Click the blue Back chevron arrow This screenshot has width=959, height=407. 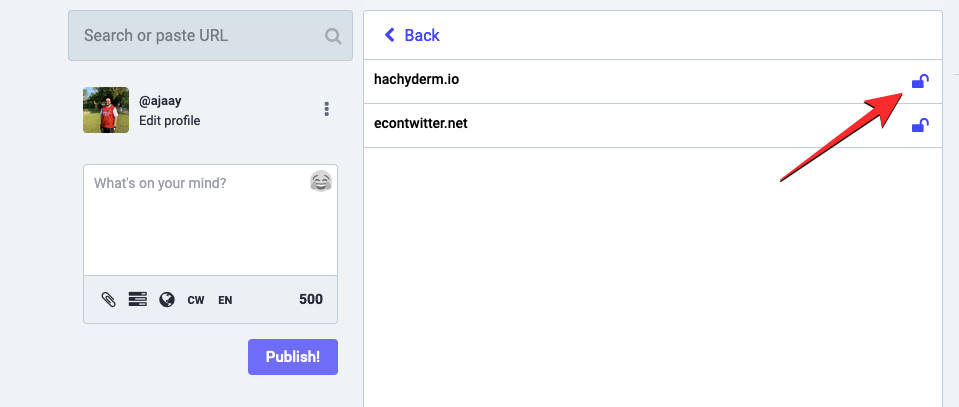(x=389, y=35)
